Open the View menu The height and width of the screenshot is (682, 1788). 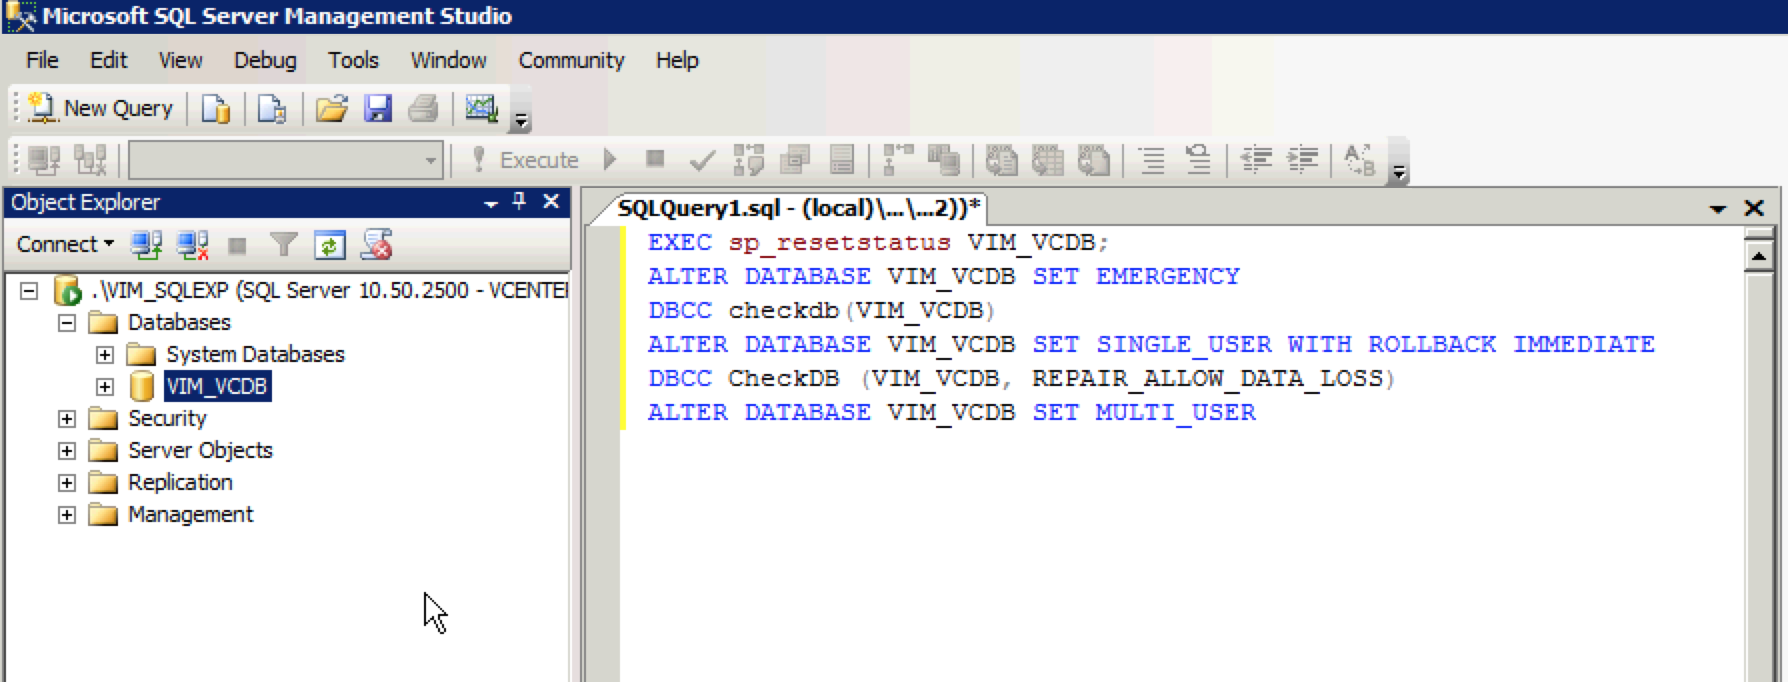coord(180,60)
